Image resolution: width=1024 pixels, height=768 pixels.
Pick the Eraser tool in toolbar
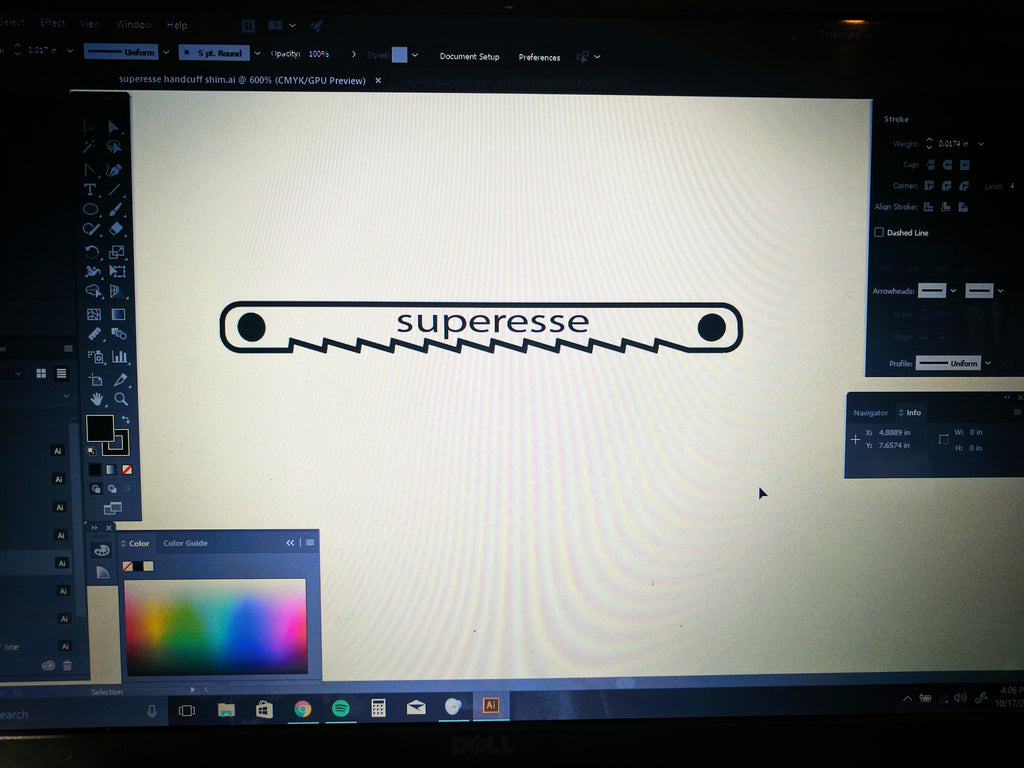(x=117, y=229)
